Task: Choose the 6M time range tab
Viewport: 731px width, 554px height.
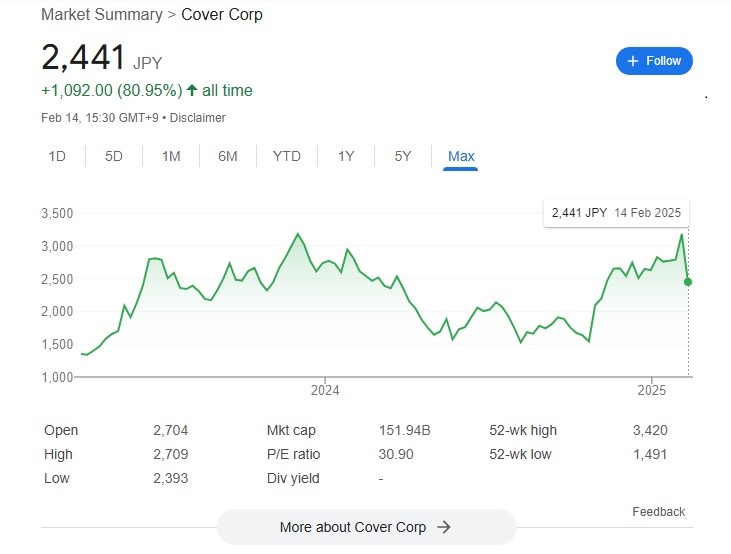Action: pyautogui.click(x=228, y=156)
